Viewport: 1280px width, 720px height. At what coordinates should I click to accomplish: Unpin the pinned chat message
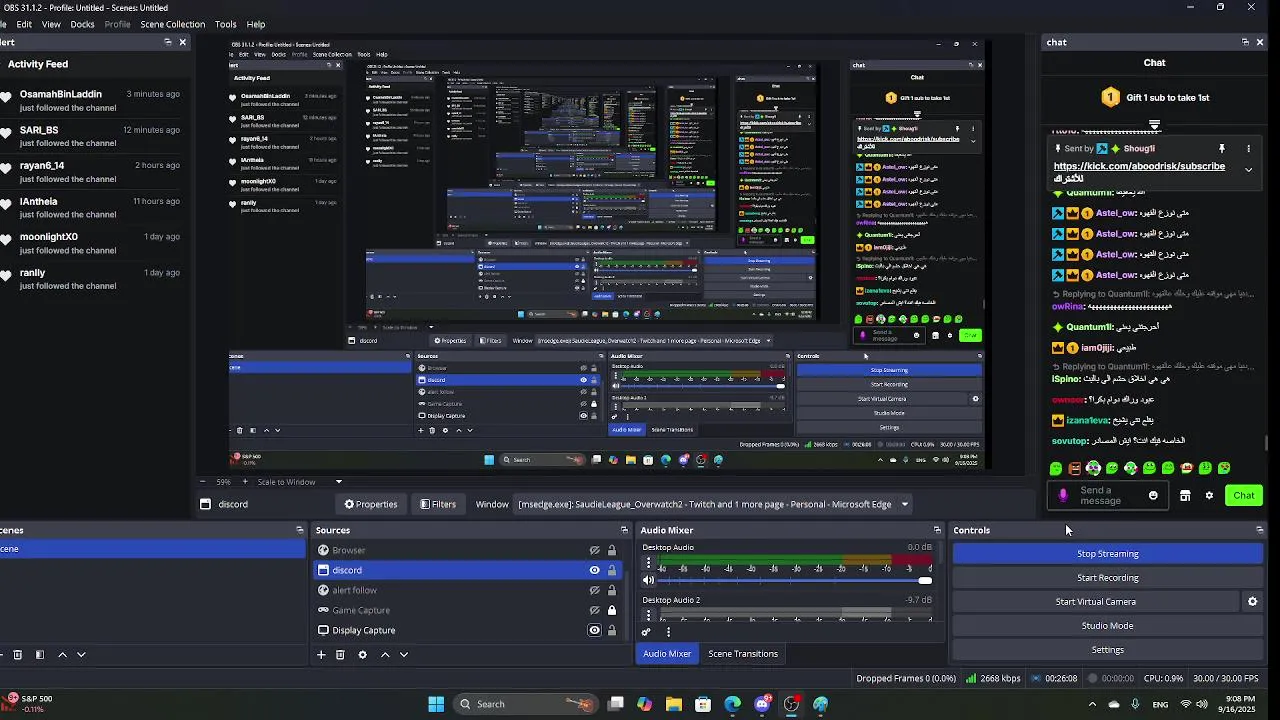point(1221,148)
